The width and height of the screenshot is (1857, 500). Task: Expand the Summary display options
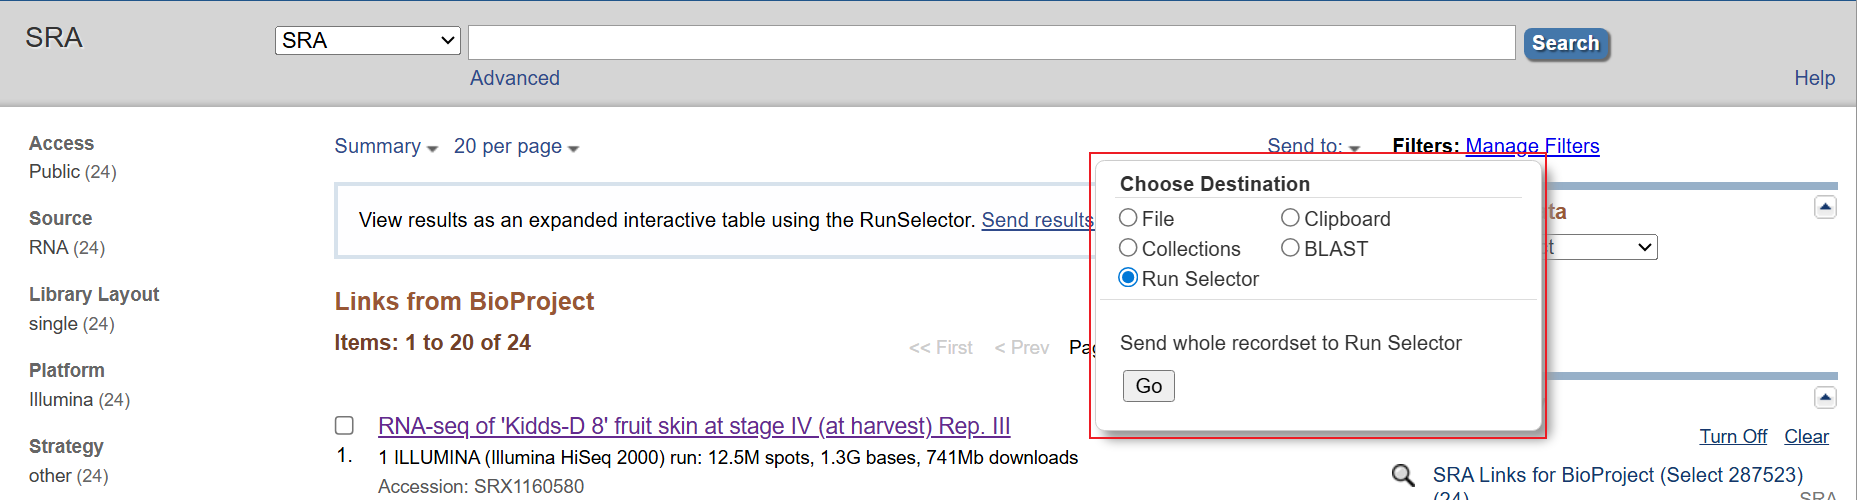click(x=386, y=147)
